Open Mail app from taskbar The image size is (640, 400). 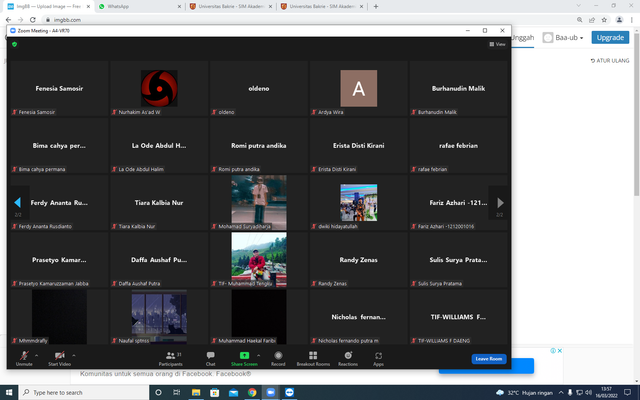point(233,392)
